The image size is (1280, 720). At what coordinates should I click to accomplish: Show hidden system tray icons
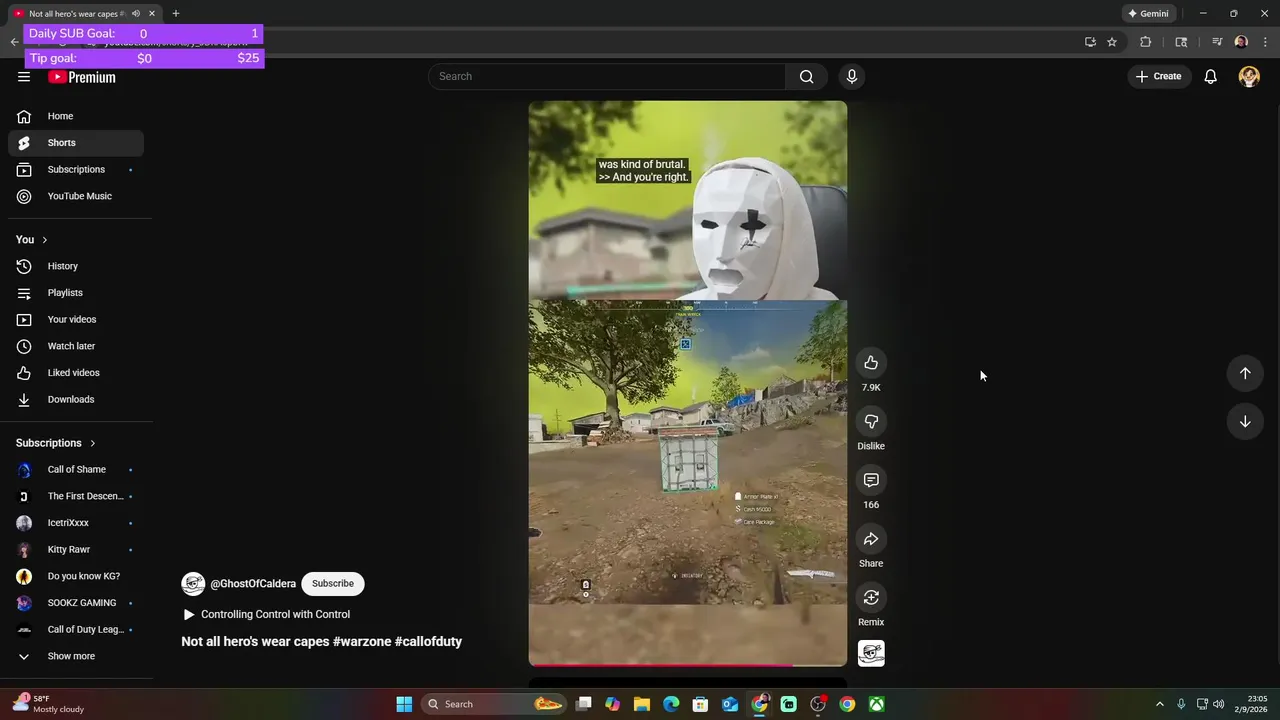coord(1160,704)
